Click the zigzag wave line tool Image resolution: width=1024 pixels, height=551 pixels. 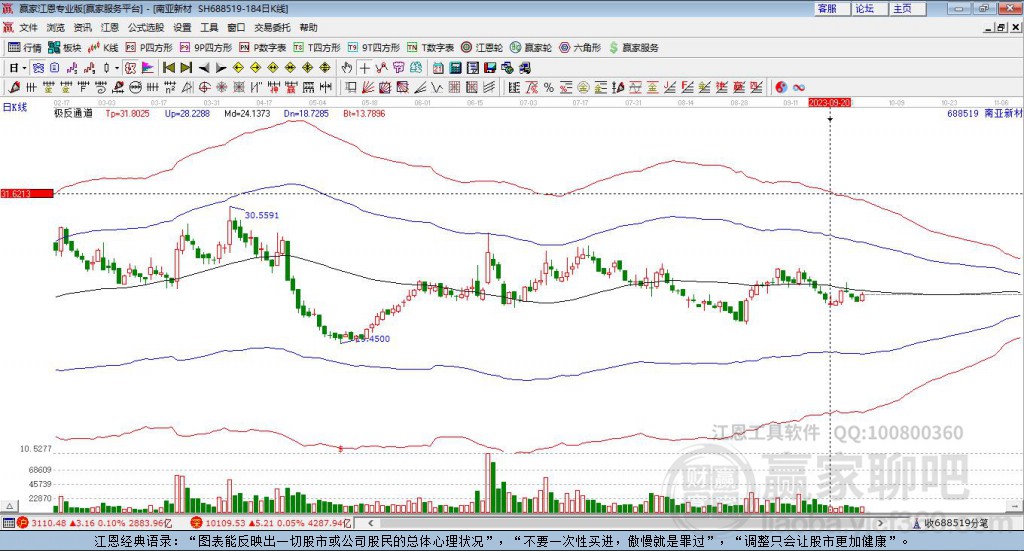pos(437,87)
